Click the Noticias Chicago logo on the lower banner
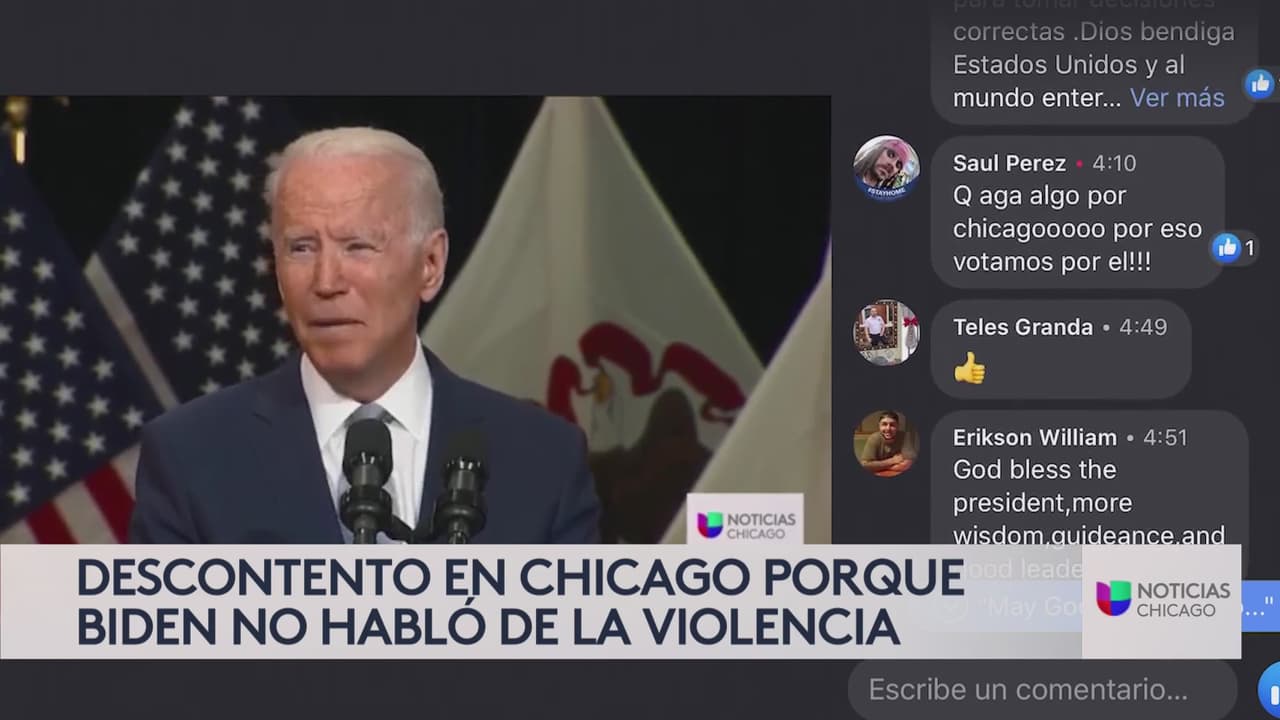 pyautogui.click(x=1162, y=597)
